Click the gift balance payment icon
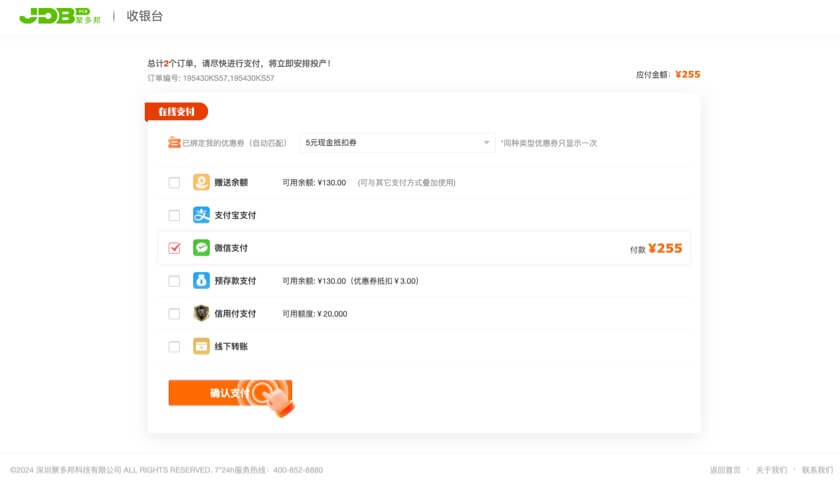The width and height of the screenshot is (840, 486). [201, 182]
